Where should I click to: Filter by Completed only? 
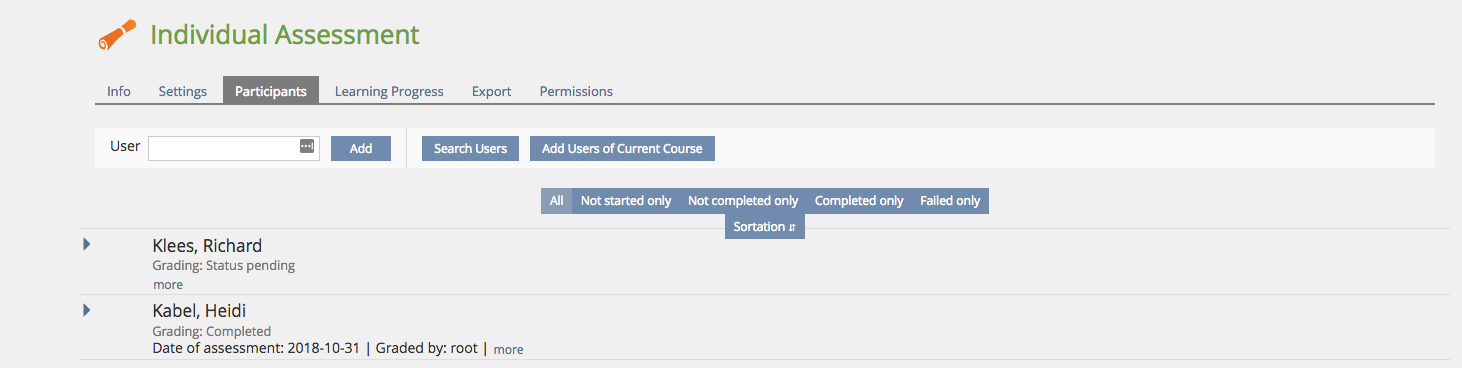(x=859, y=201)
